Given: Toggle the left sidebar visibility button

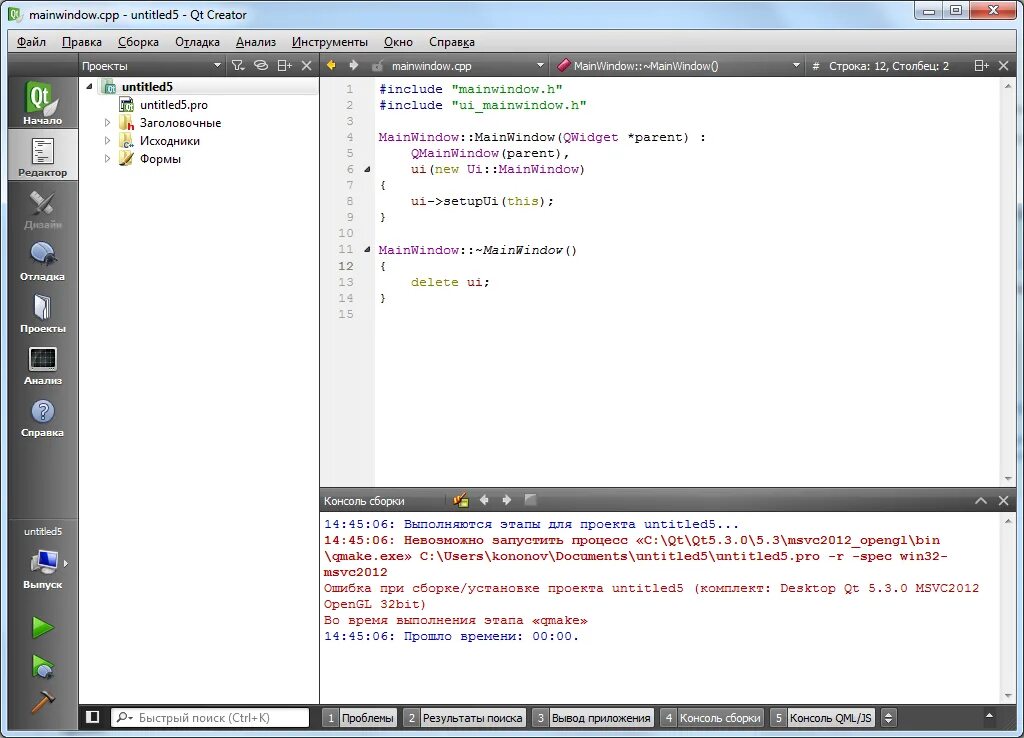Looking at the screenshot, I should click(x=93, y=717).
